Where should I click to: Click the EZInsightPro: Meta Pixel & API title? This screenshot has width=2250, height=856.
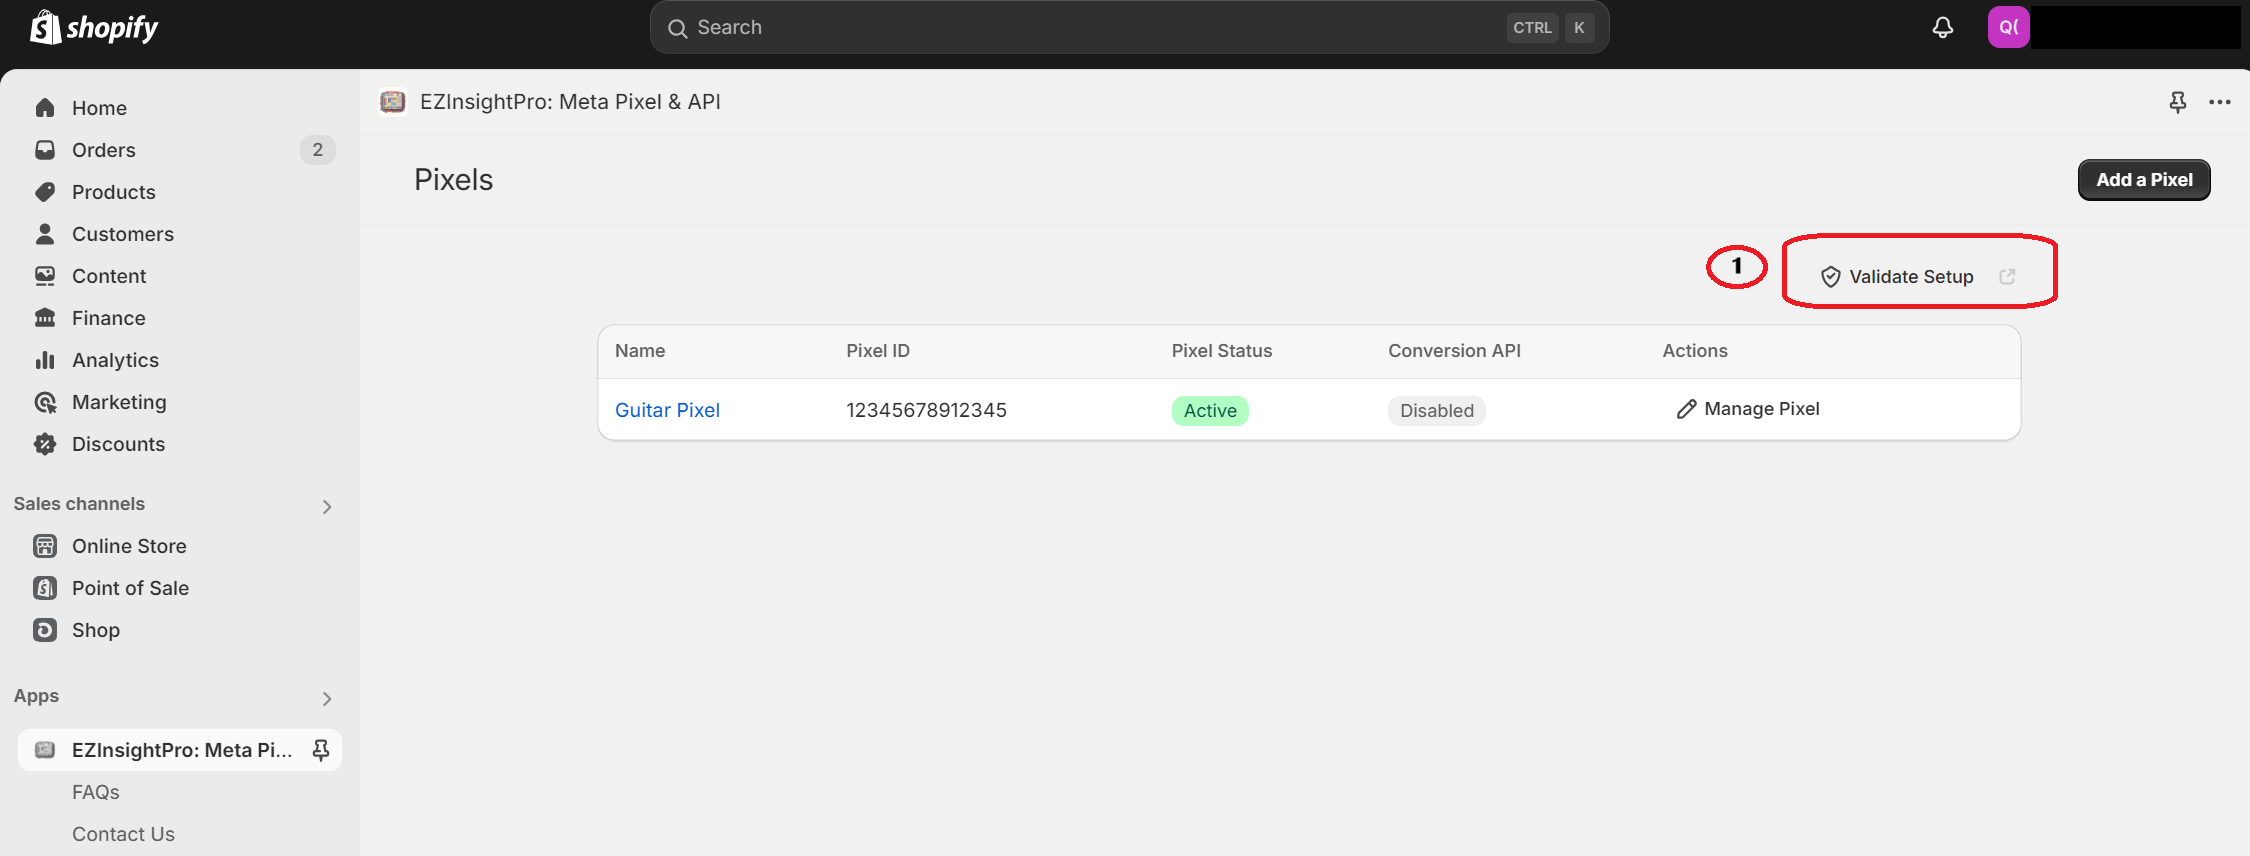click(x=570, y=102)
